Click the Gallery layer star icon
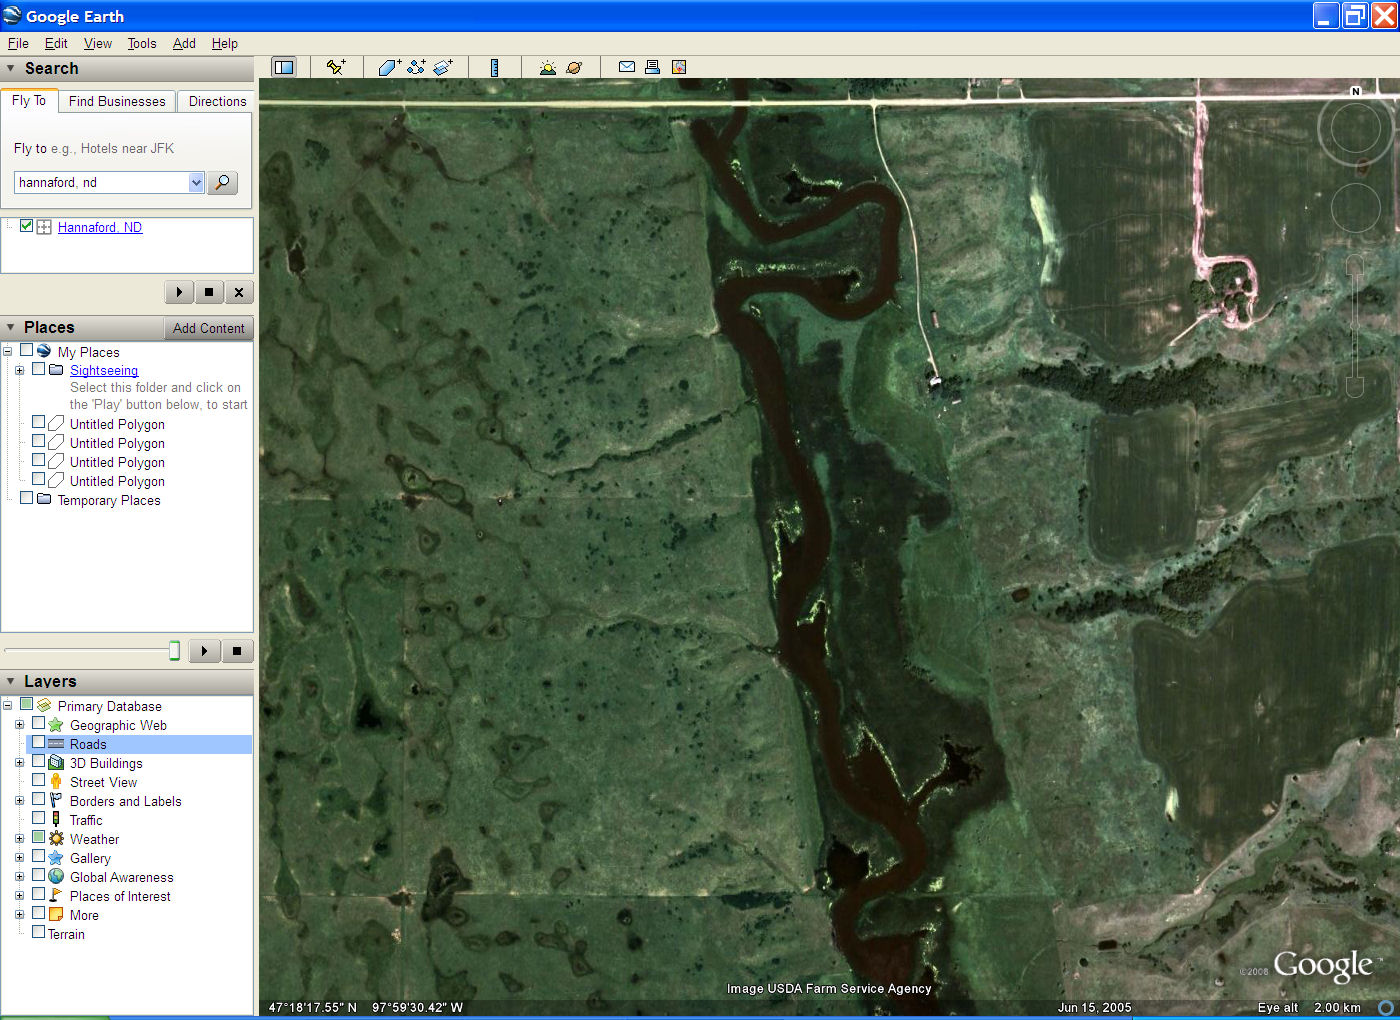 coord(56,858)
